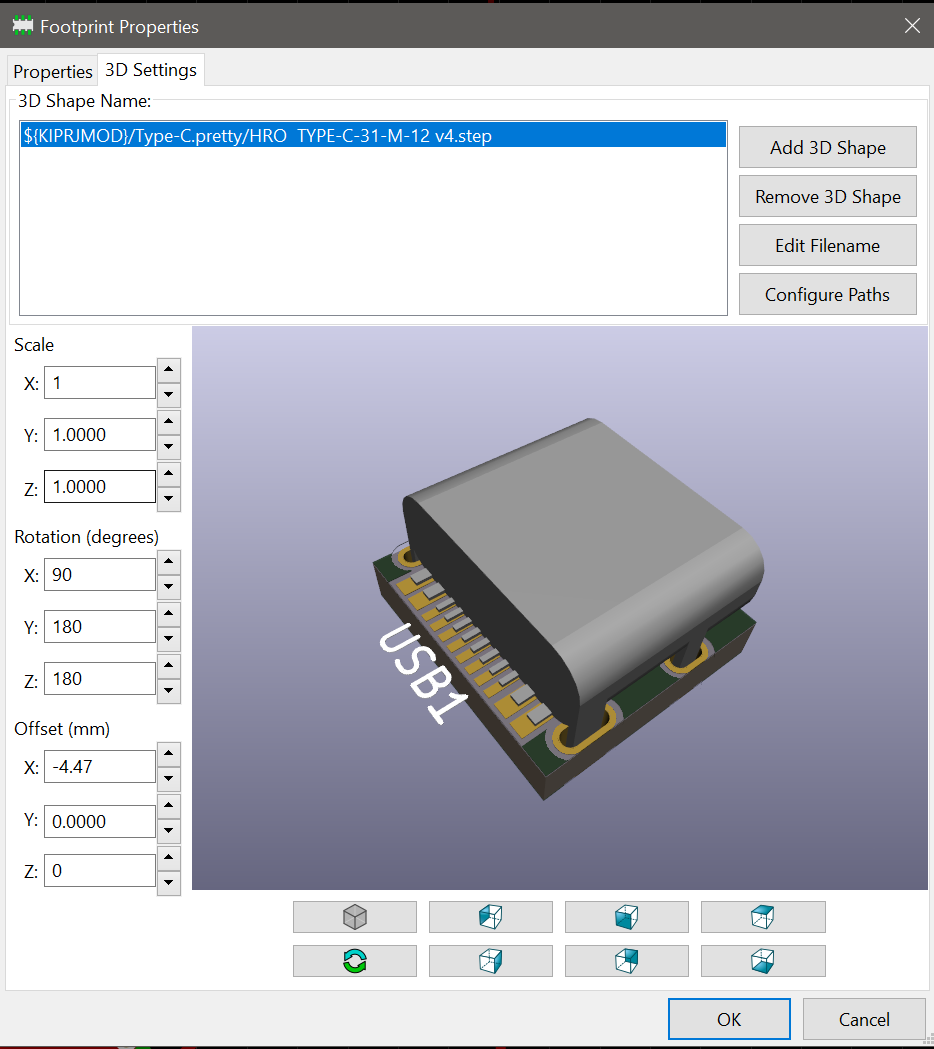The image size is (934, 1049).
Task: Select the front-face highlighted cube view
Action: pyautogui.click(x=626, y=917)
